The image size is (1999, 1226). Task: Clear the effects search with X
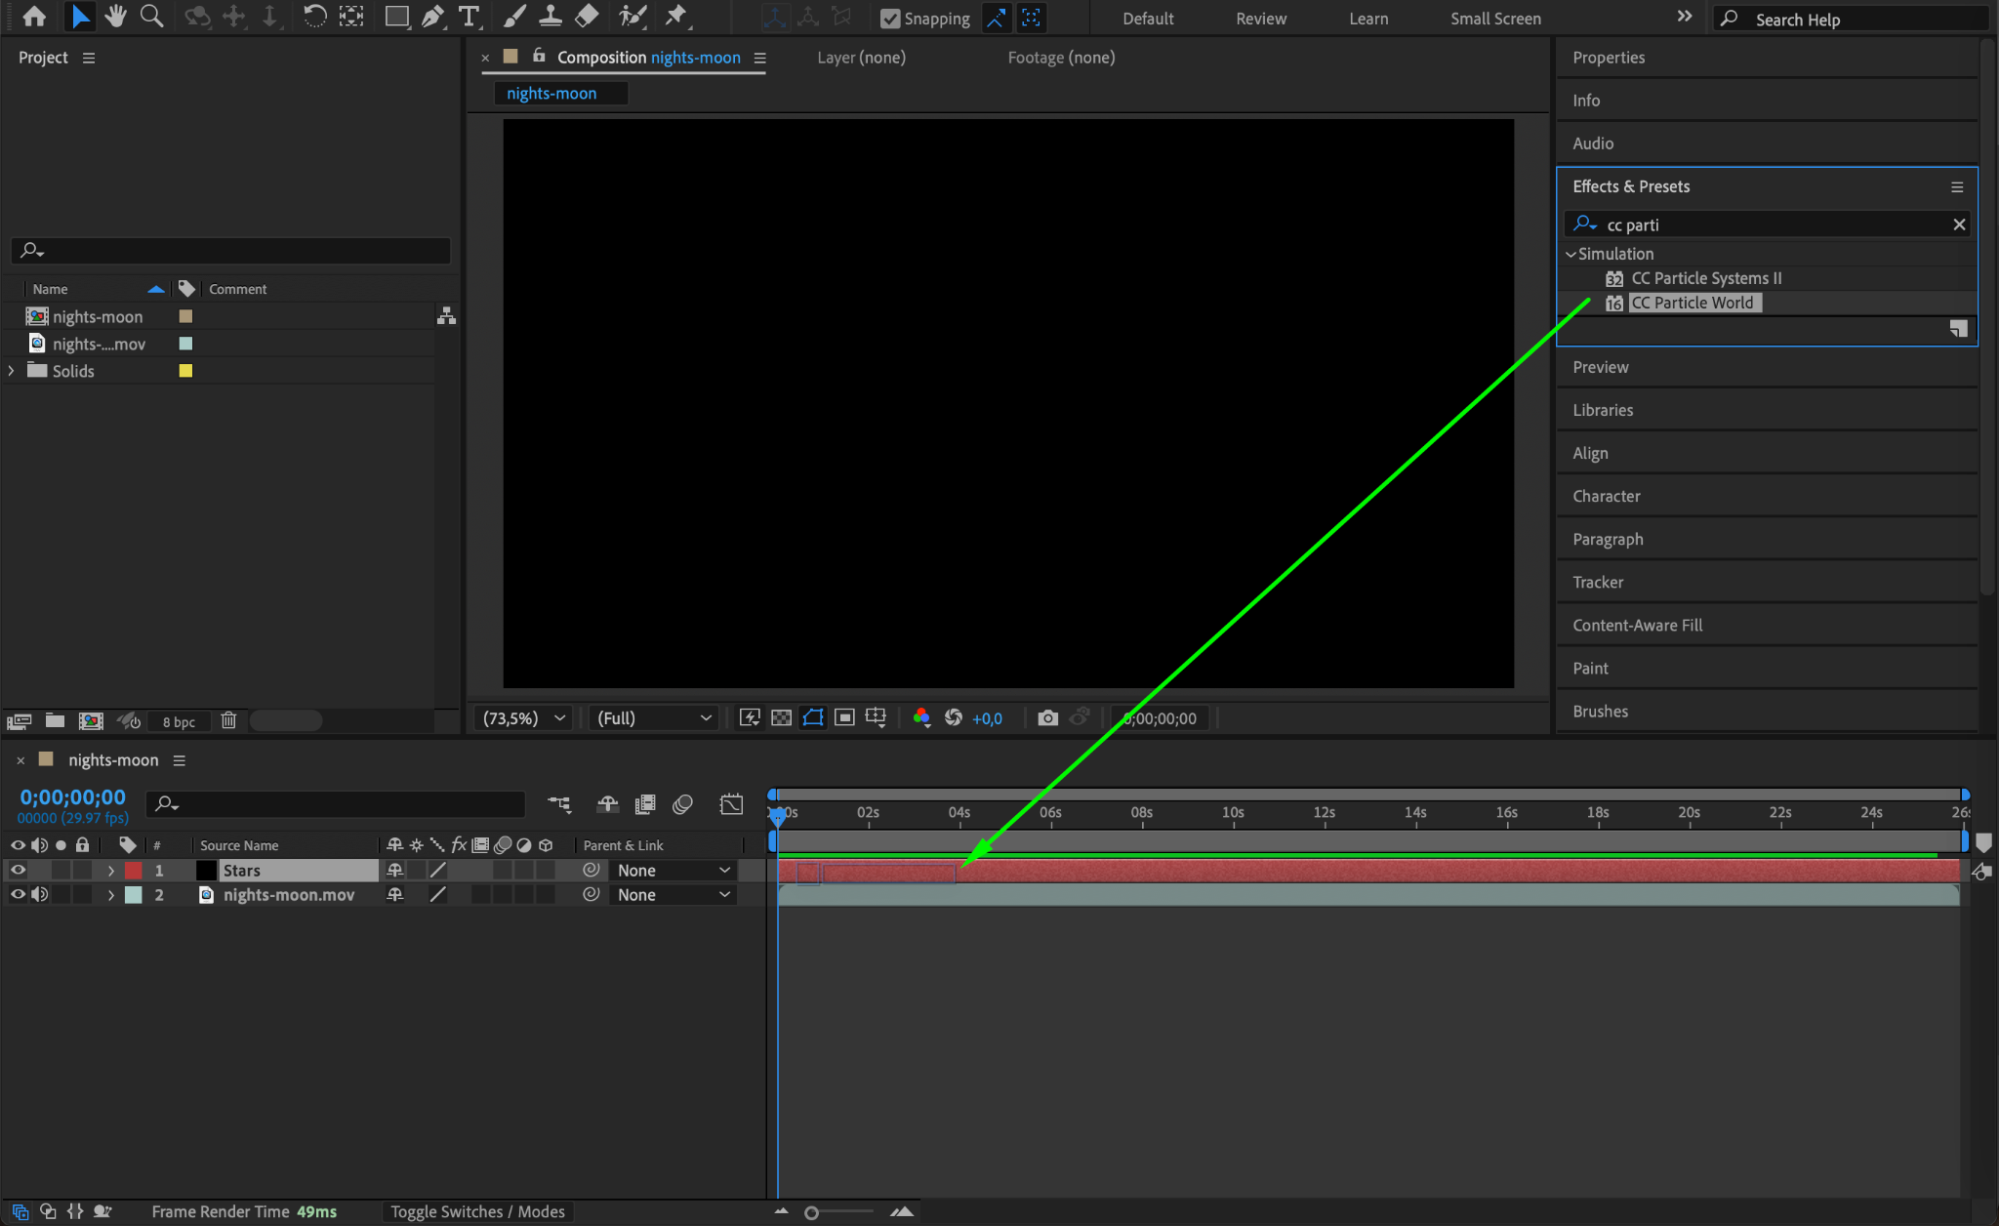coord(1959,225)
